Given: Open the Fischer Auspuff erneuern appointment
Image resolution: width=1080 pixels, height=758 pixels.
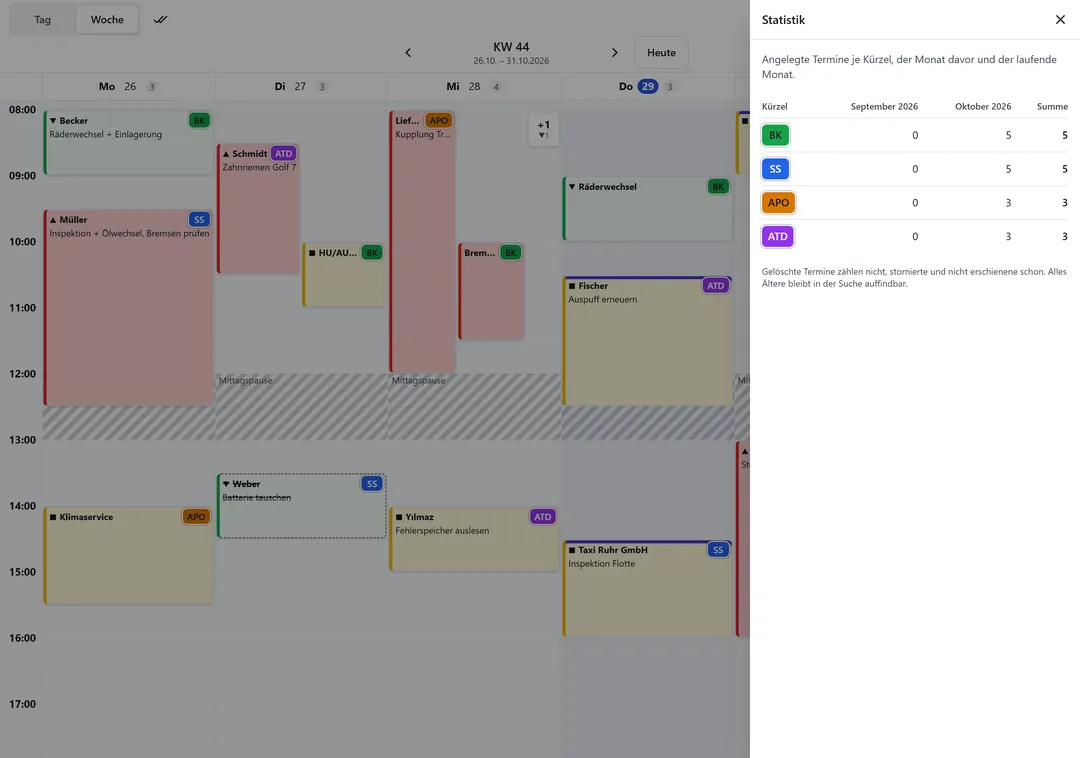Looking at the screenshot, I should [x=647, y=341].
